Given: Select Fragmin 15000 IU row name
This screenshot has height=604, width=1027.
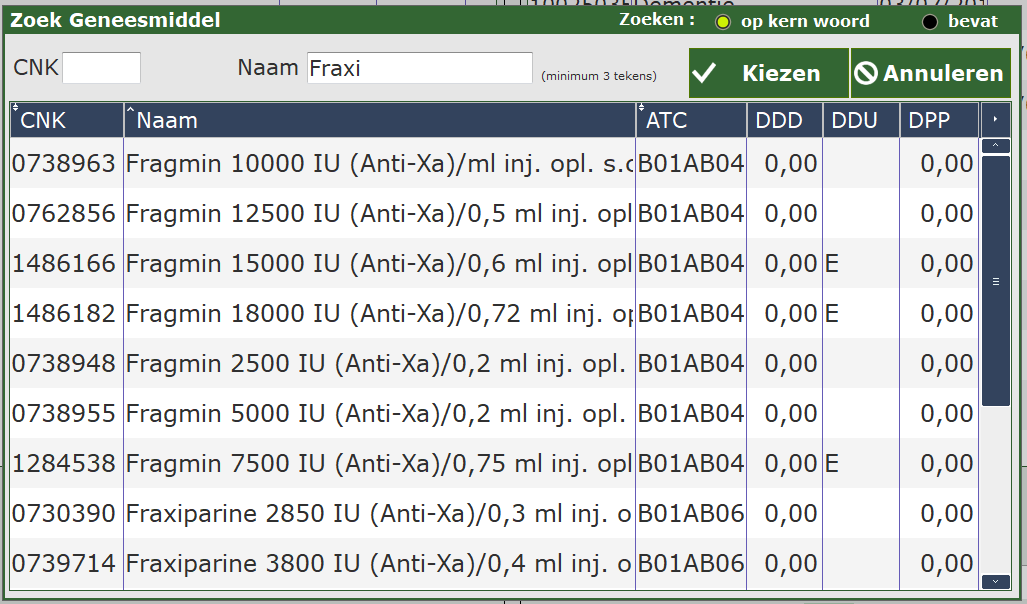Looking at the screenshot, I should (380, 263).
